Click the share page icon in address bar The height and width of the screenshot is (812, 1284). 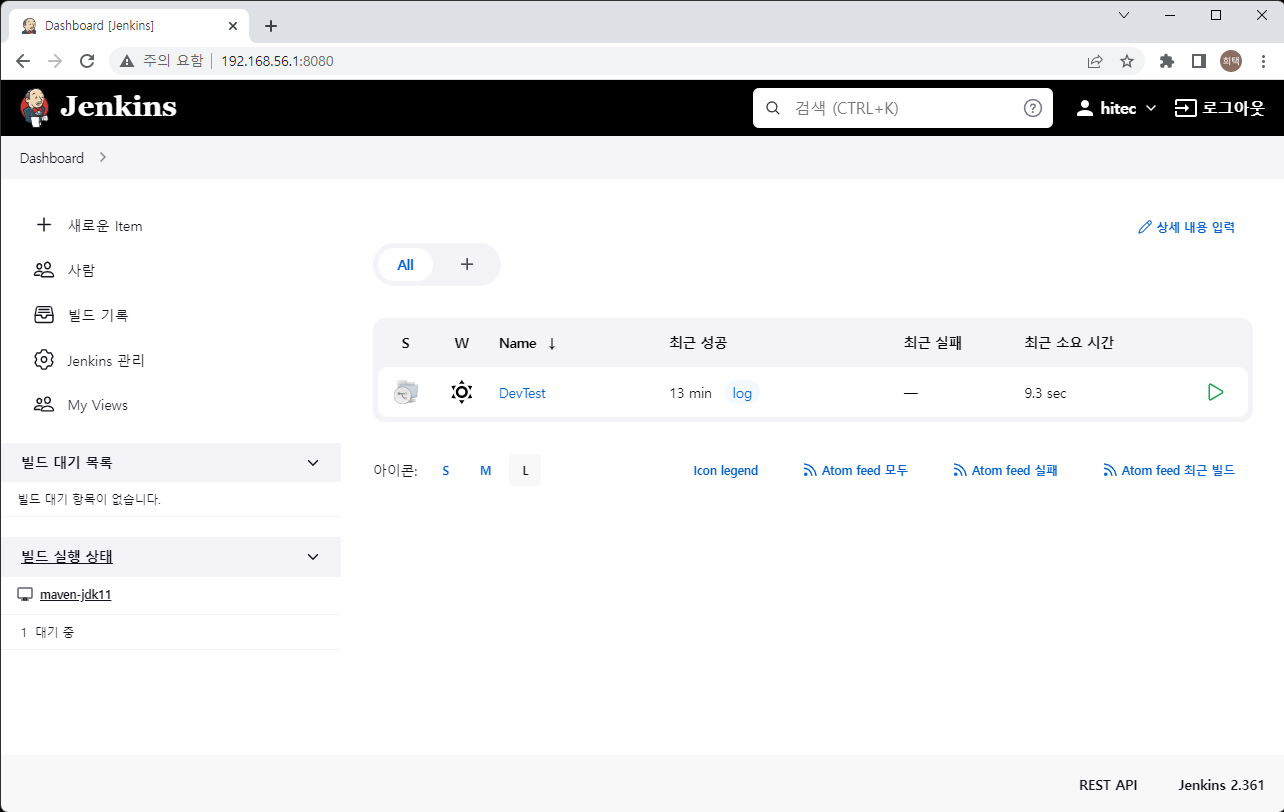1095,61
